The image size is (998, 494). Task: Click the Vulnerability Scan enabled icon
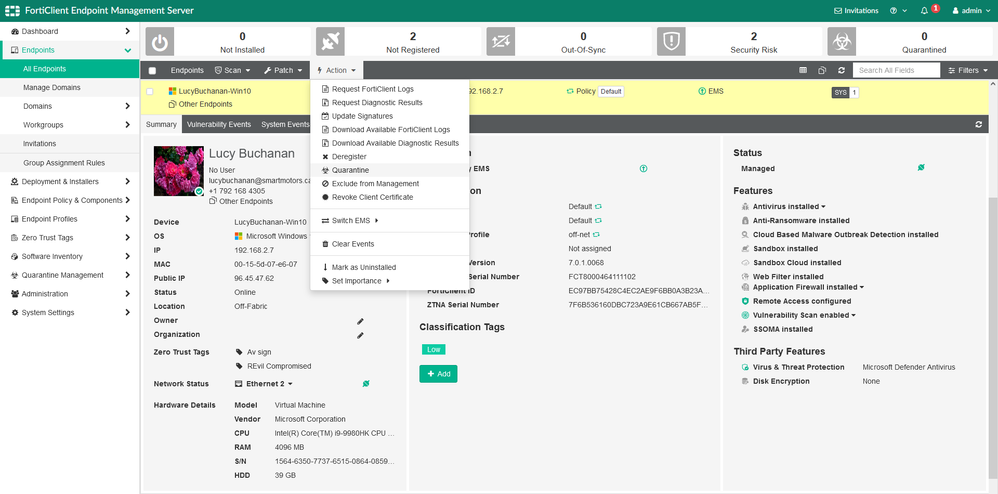click(x=745, y=315)
